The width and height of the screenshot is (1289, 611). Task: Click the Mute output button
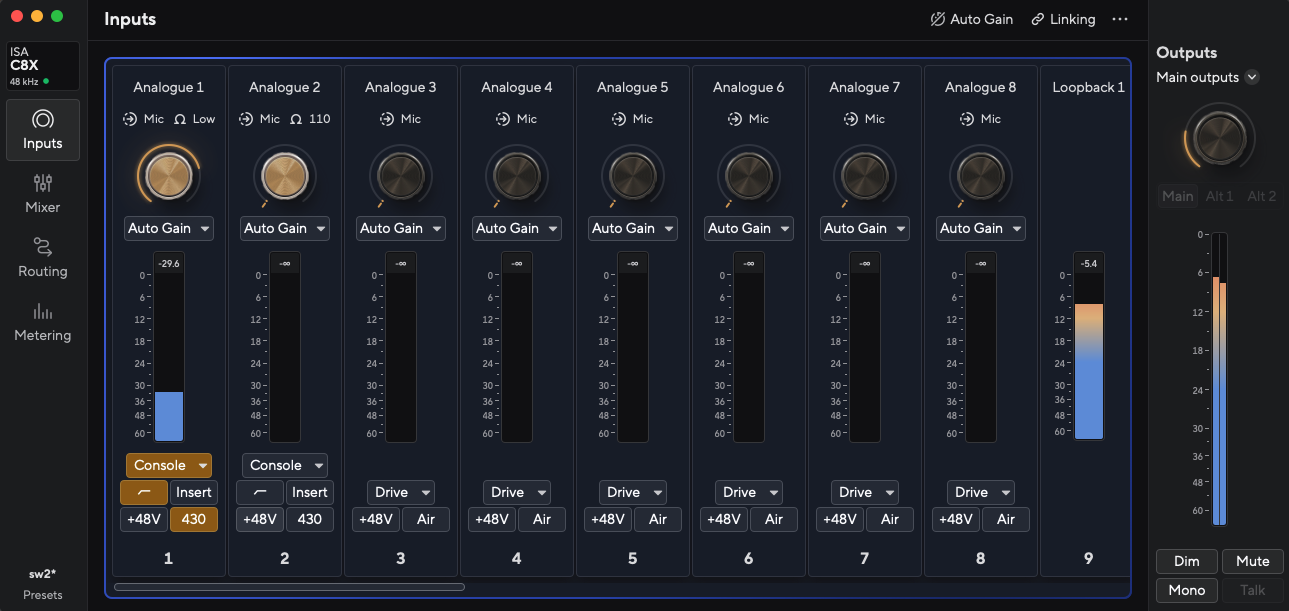(1252, 561)
